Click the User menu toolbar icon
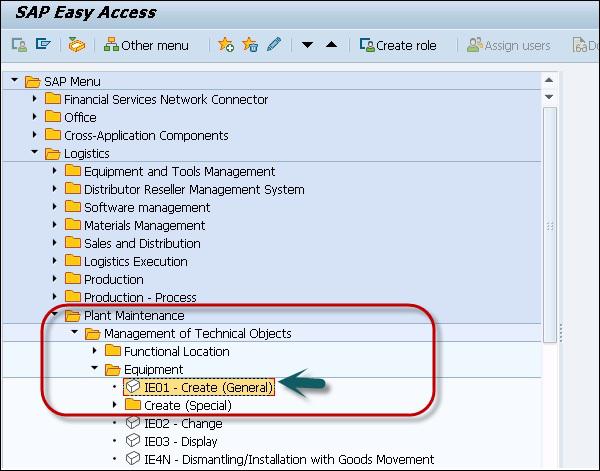The width and height of the screenshot is (600, 471). 19,45
